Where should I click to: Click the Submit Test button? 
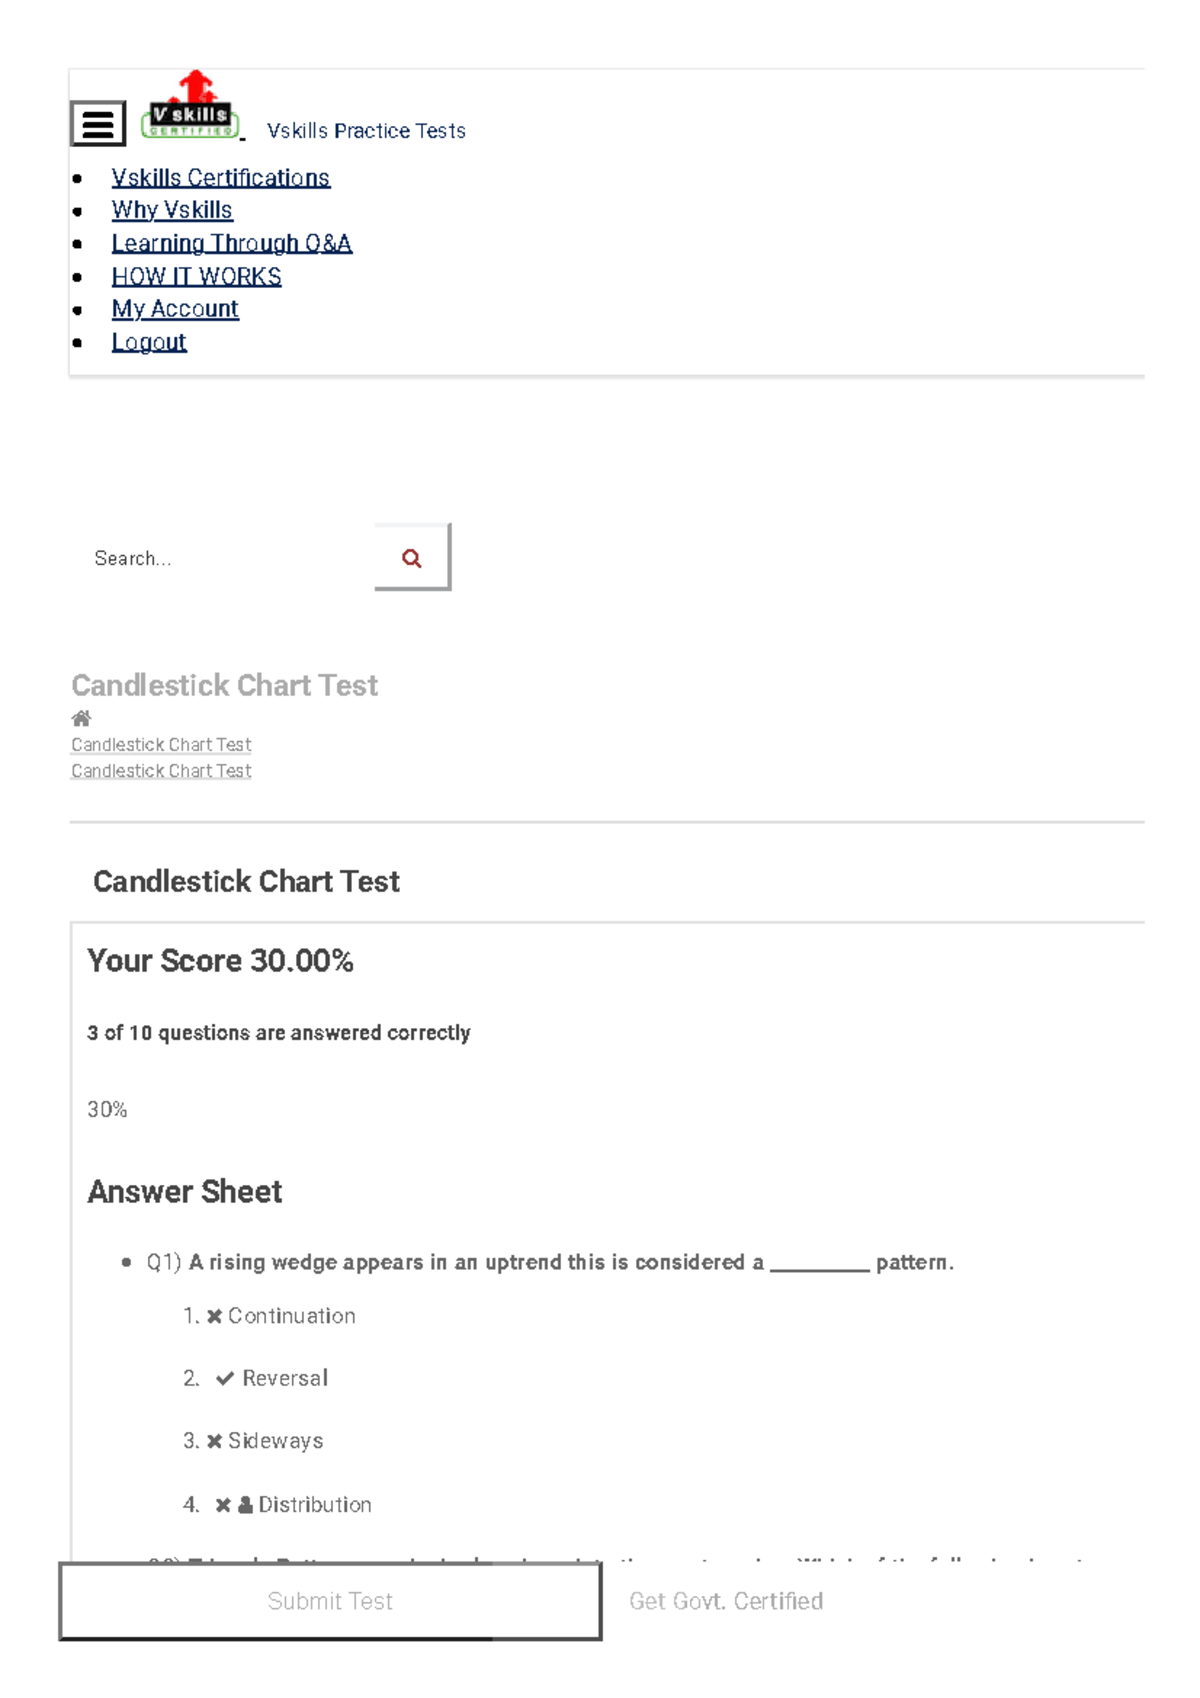[330, 1601]
